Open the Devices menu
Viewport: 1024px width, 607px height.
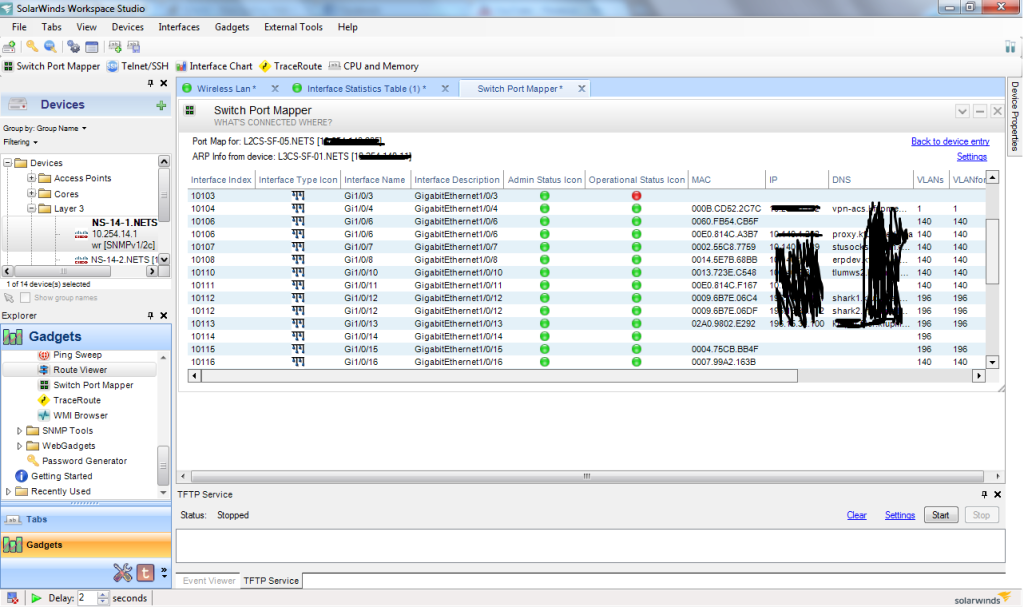tap(127, 27)
